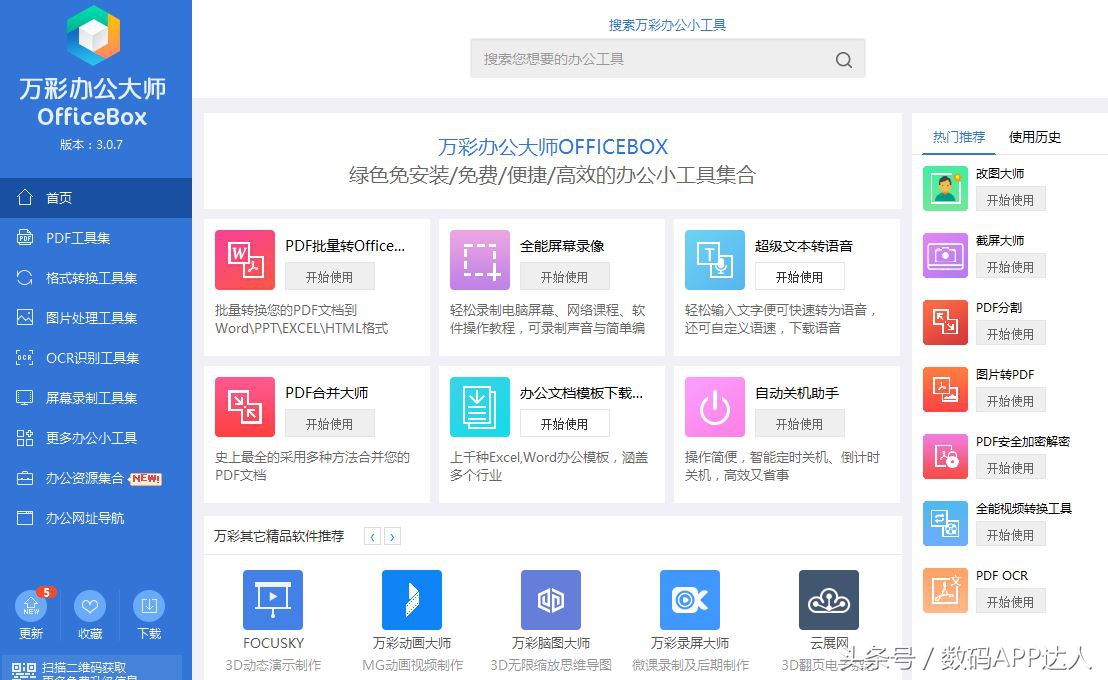This screenshot has width=1108, height=680.
Task: Click the 搜索万彩办公小工具 heading
Action: 667,25
